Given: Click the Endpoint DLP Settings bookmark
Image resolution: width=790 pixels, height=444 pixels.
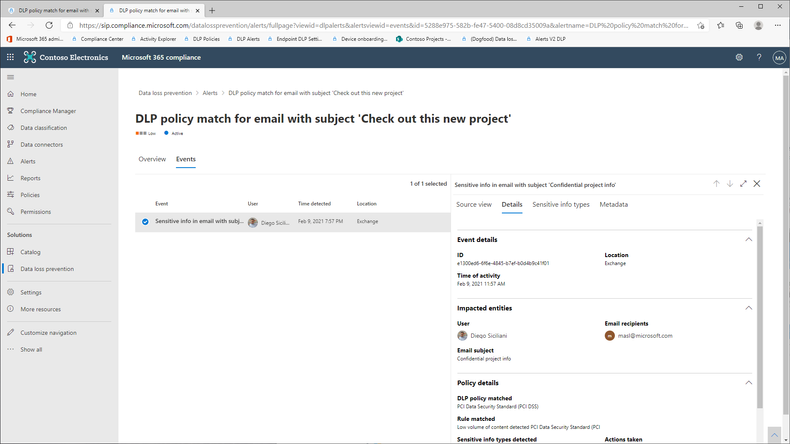Looking at the screenshot, I should pyautogui.click(x=295, y=39).
